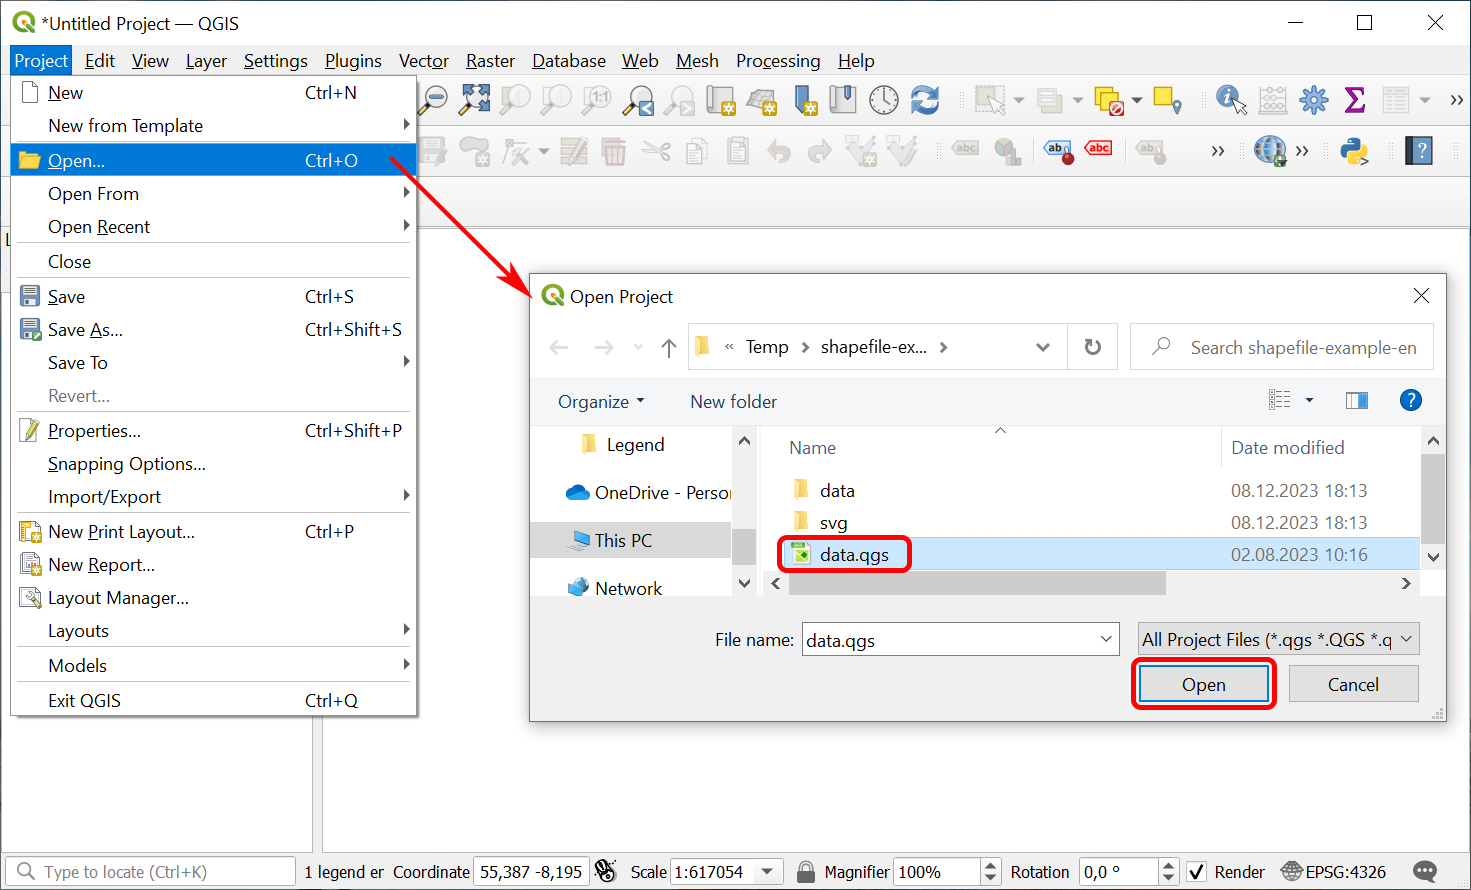The image size is (1471, 890).
Task: Toggle the Render checkbox
Action: pyautogui.click(x=1196, y=872)
